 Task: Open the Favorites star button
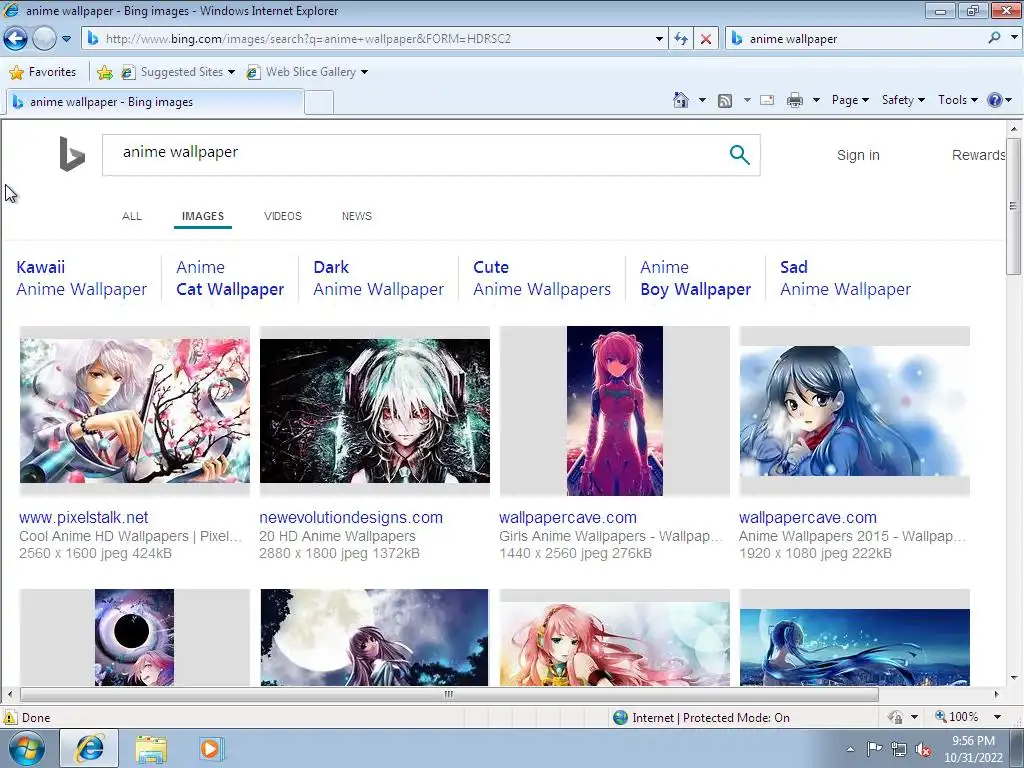(43, 72)
